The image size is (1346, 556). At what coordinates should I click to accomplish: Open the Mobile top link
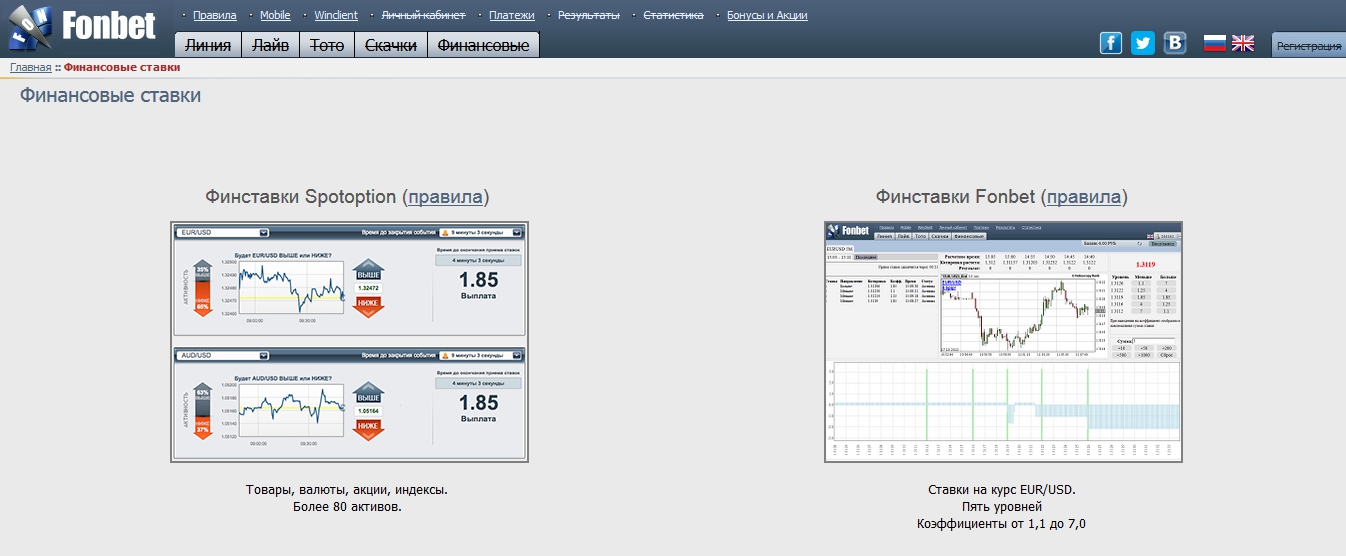275,15
